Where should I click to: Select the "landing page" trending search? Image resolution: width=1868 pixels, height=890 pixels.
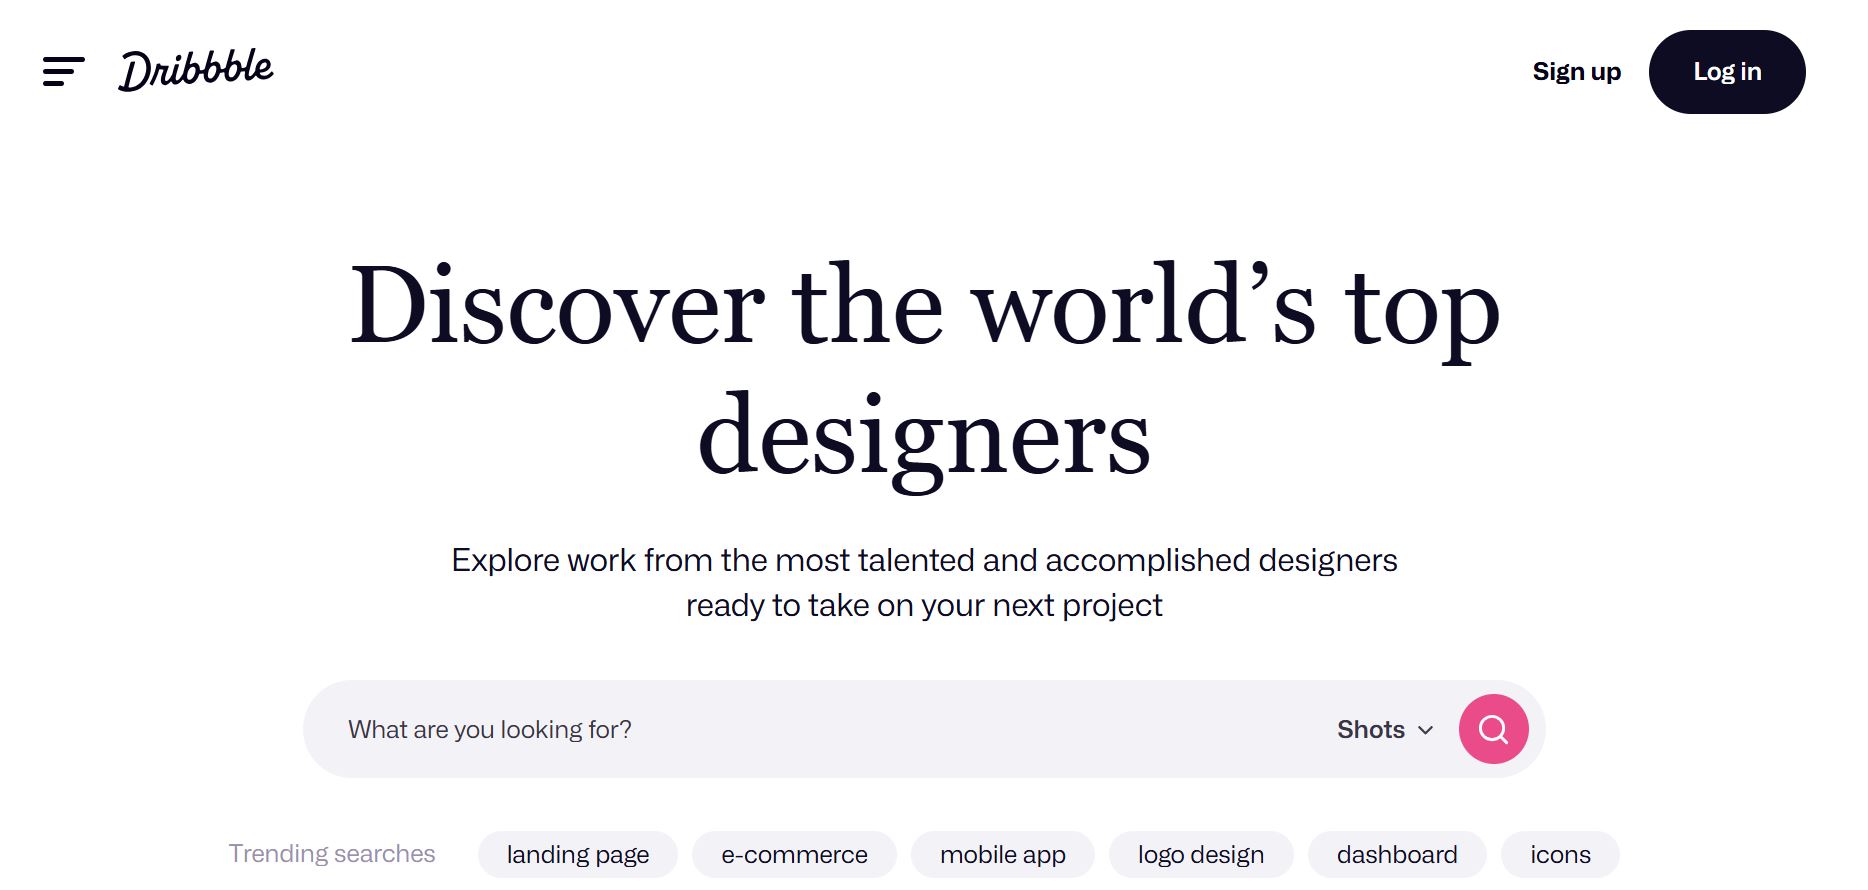pos(578,855)
